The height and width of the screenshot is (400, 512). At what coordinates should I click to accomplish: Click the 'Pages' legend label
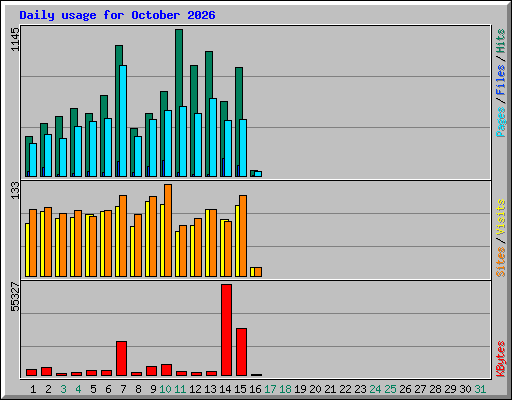click(x=500, y=122)
